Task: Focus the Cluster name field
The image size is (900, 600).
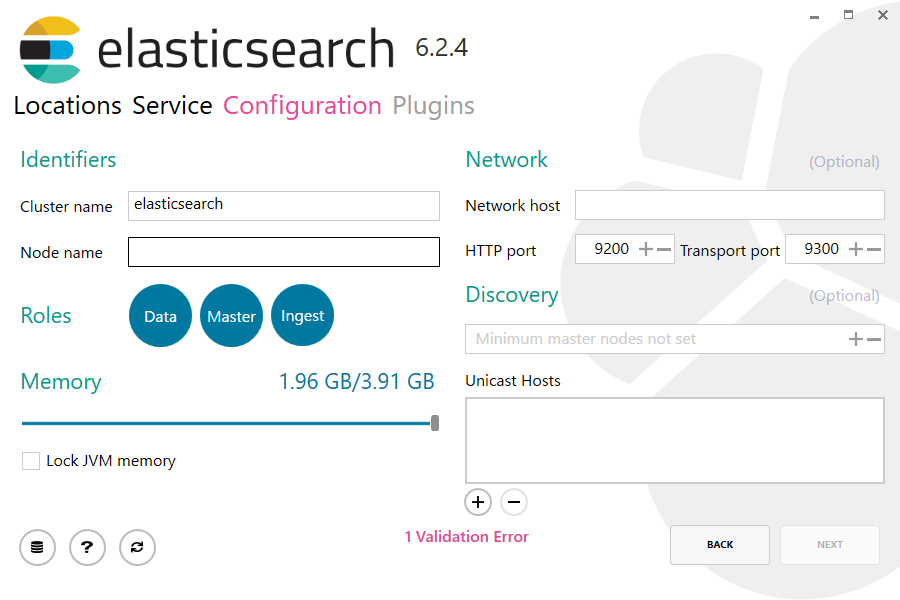Action: tap(284, 206)
